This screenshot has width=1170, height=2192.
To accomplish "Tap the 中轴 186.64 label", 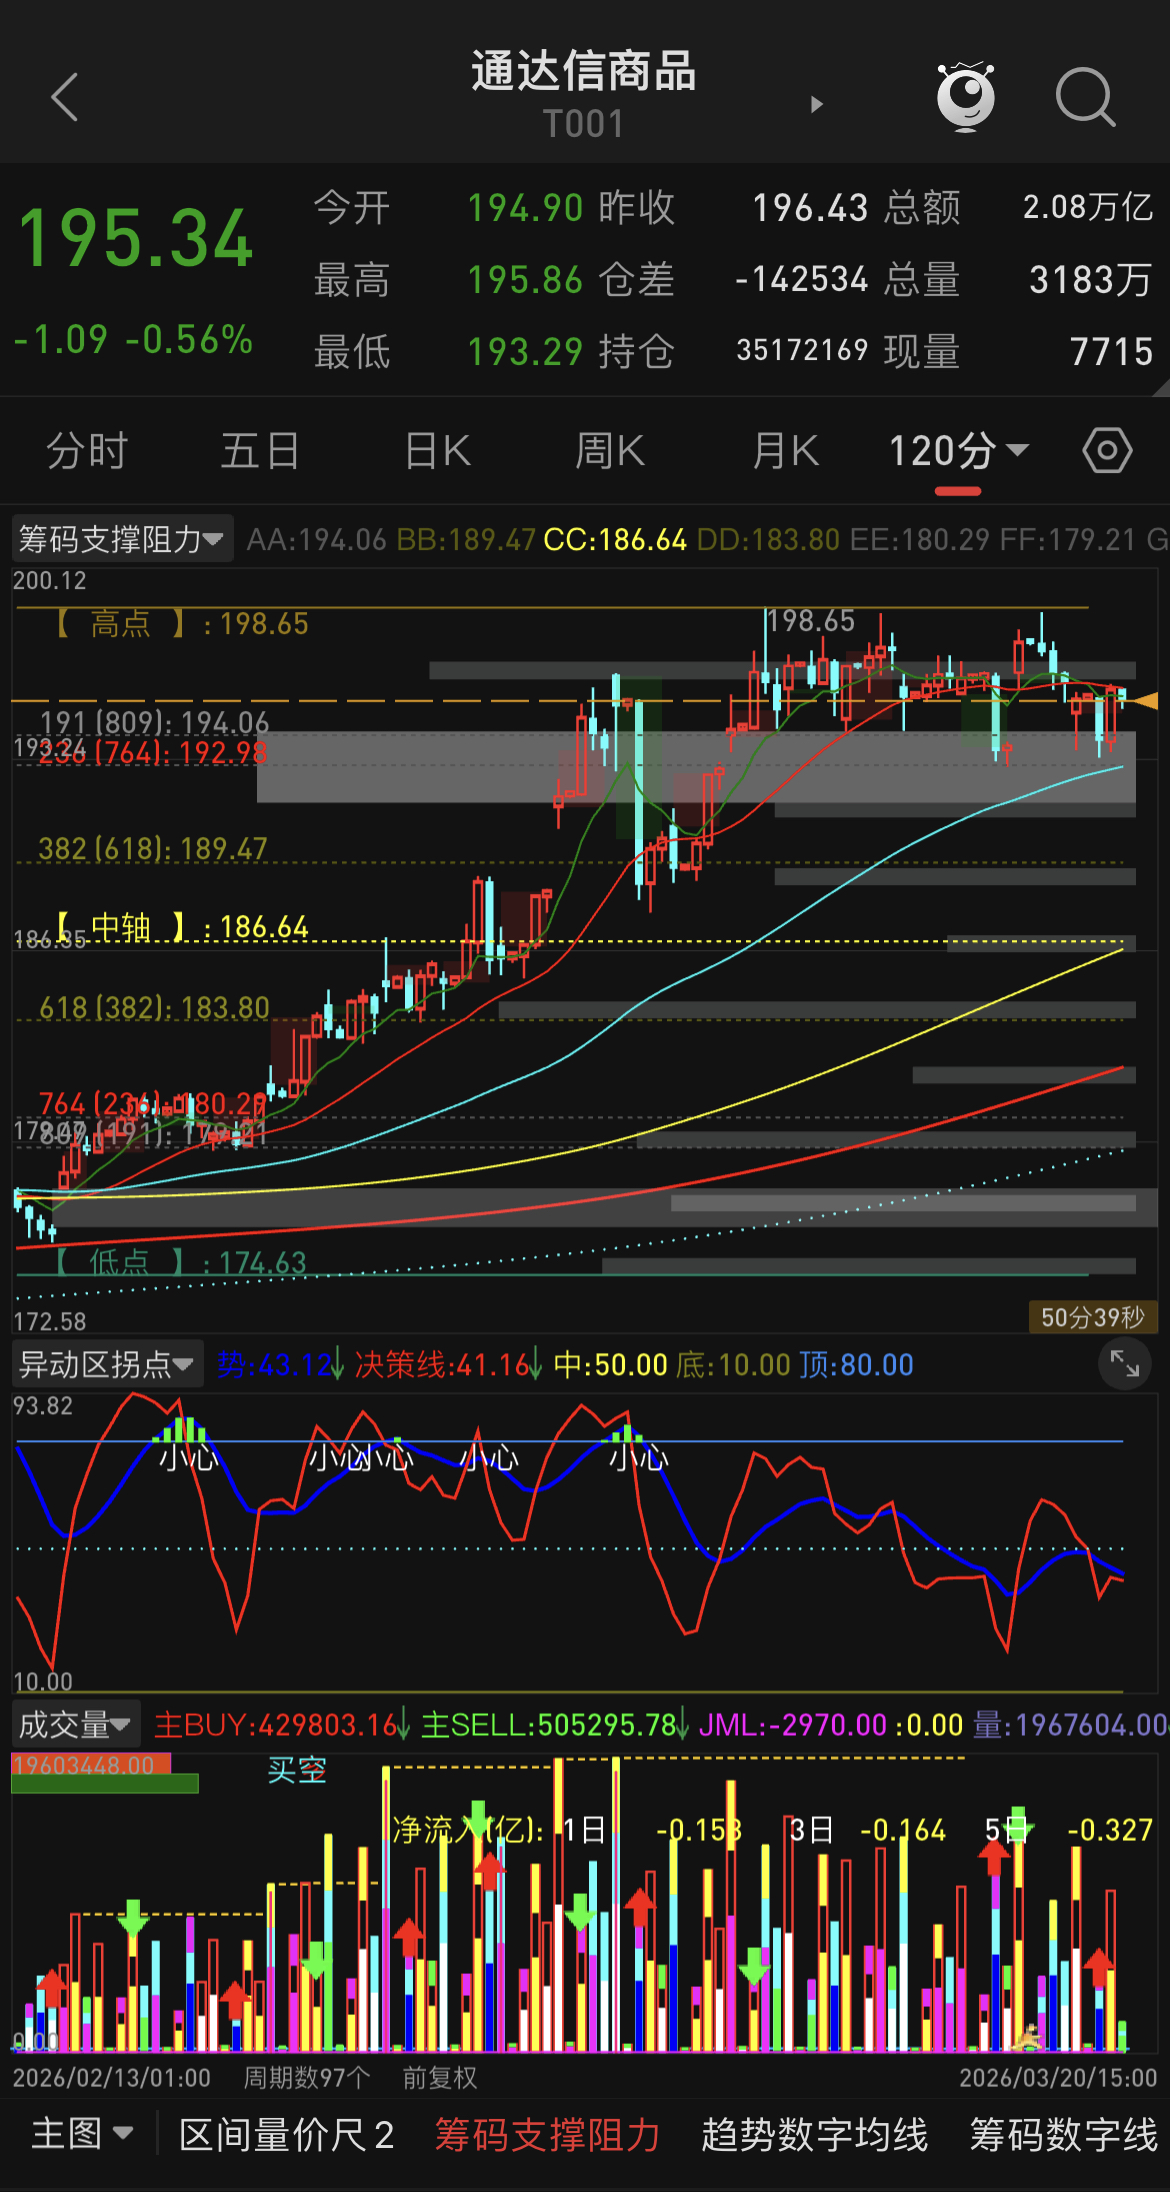I will click(x=181, y=927).
